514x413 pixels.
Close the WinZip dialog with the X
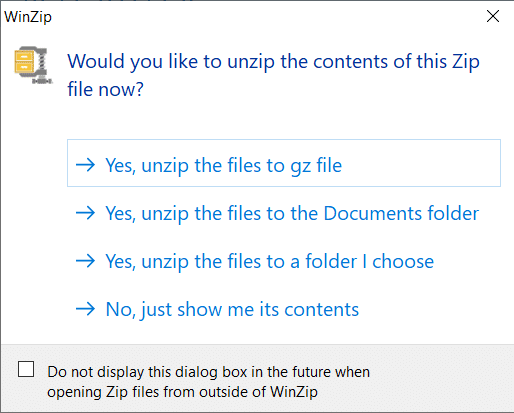[493, 16]
